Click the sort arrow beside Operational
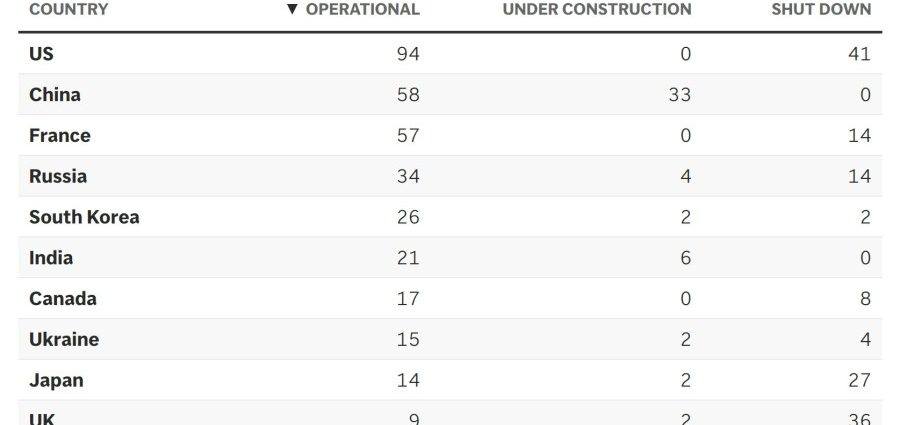Screen dimensions: 900x425 292,10
